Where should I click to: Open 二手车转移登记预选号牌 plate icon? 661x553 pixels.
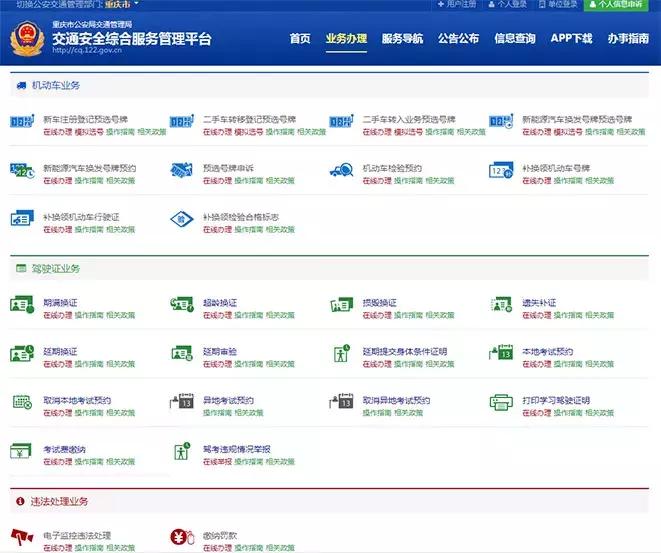[x=182, y=121]
